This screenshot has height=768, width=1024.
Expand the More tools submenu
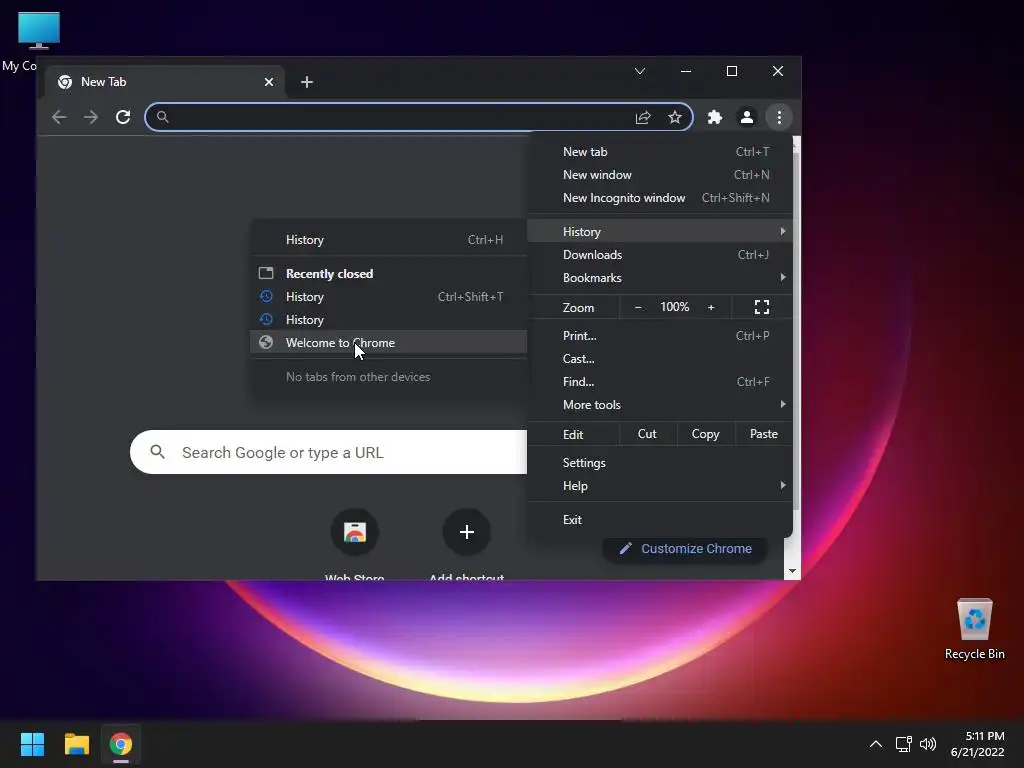[x=660, y=405]
